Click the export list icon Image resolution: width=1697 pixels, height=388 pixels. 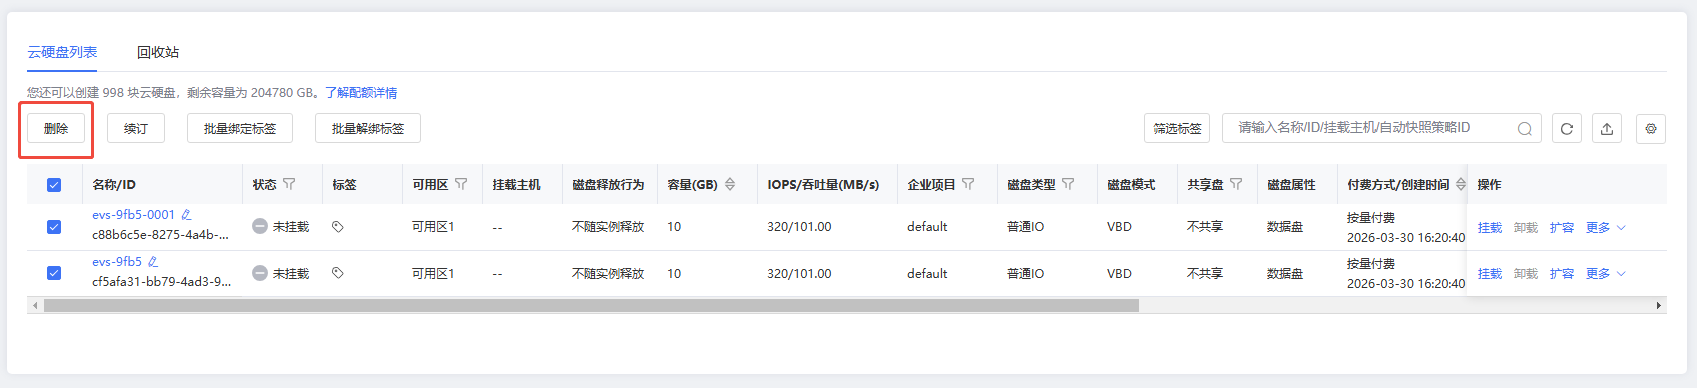coord(1607,128)
